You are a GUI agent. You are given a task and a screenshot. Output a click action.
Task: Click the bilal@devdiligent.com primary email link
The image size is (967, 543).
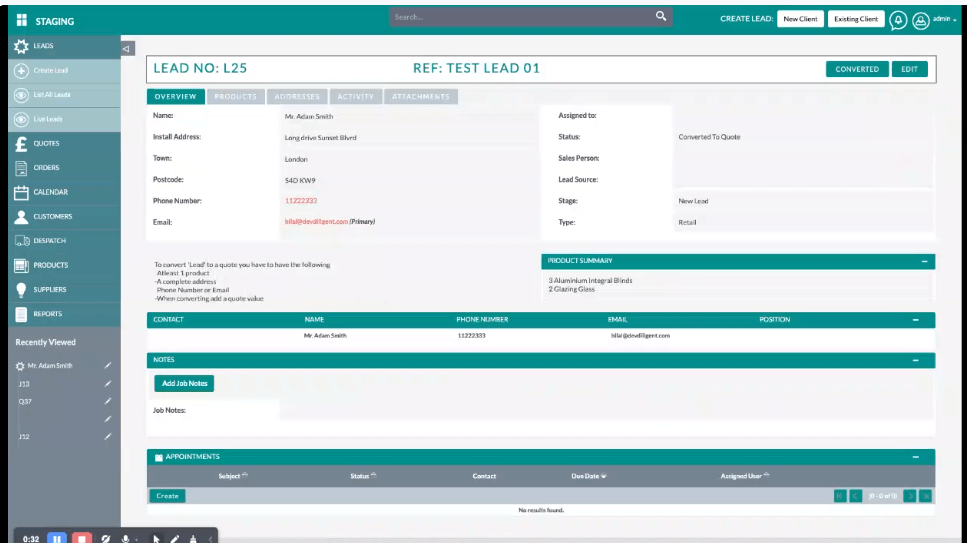316,222
